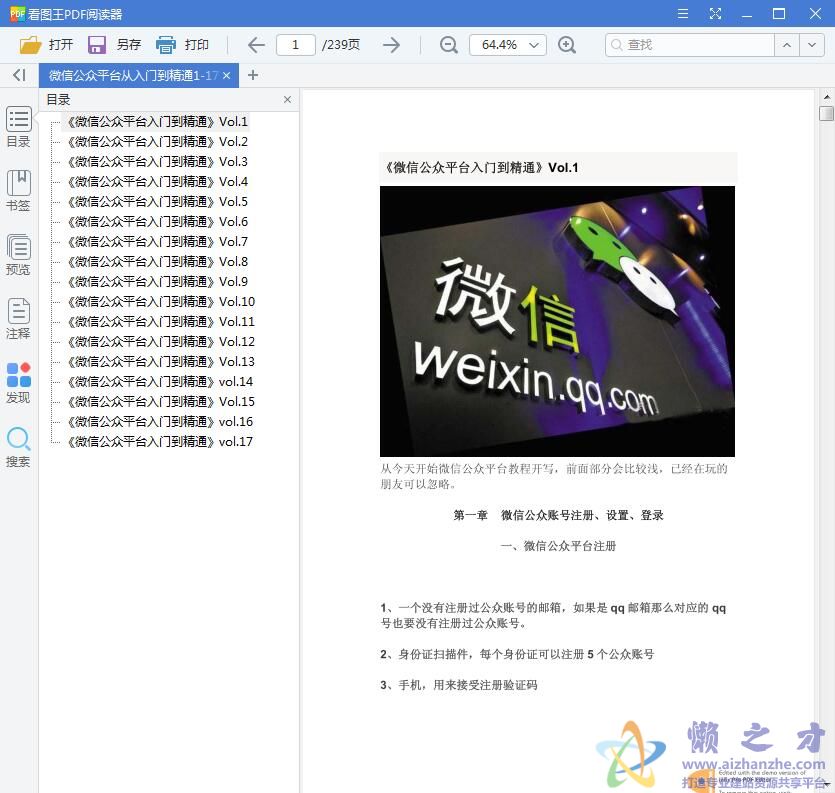Find next match with down arrow
The width and height of the screenshot is (835, 793).
point(812,45)
